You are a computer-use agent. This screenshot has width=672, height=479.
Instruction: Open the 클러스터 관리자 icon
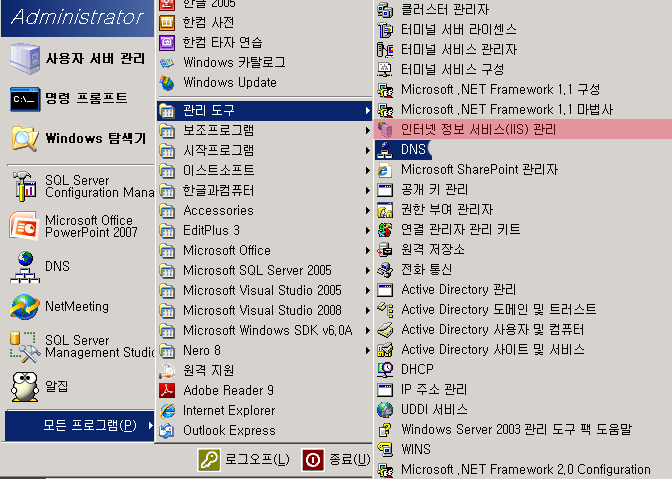[385, 9]
